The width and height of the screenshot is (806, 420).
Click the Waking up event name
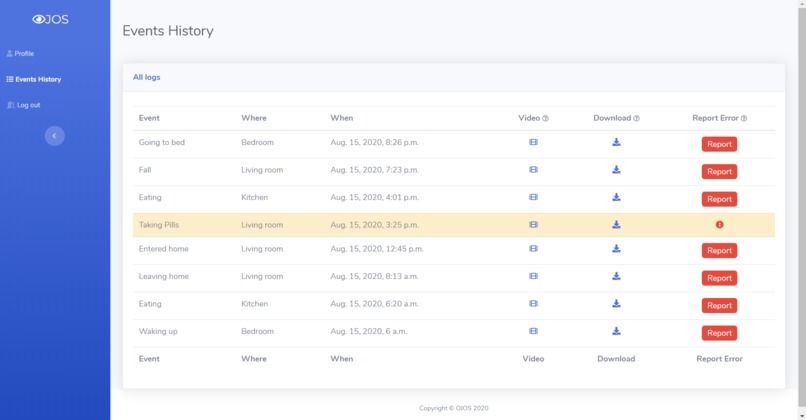158,332
